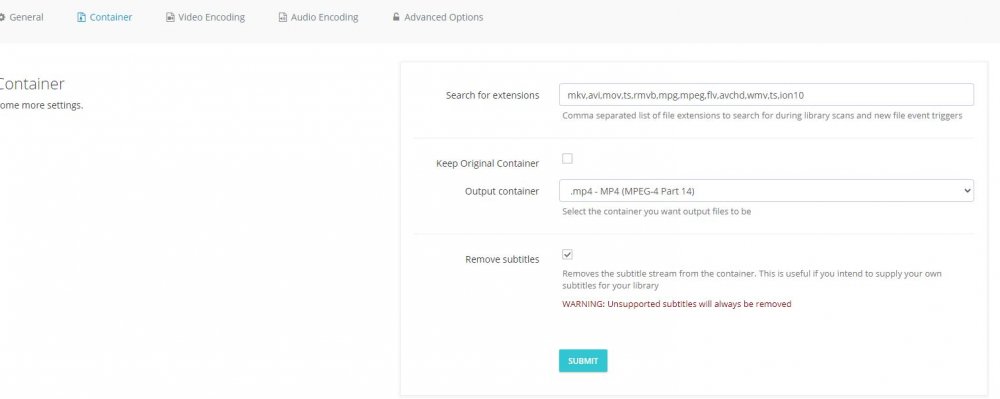
Task: Select the Container tab label
Action: (111, 18)
